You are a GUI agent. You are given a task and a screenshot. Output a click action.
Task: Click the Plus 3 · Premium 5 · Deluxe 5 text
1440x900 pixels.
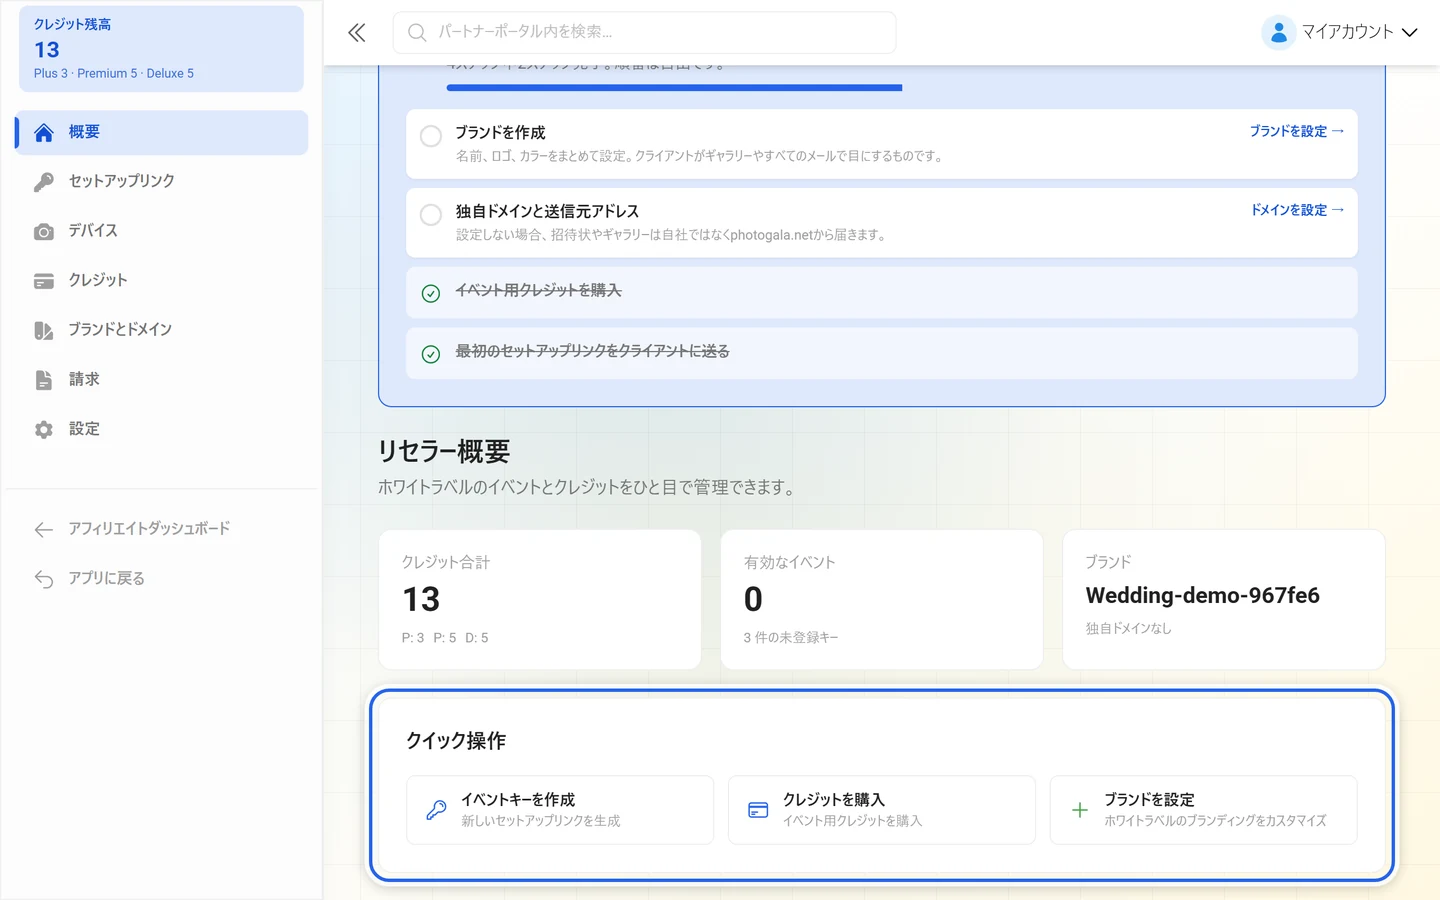(x=114, y=74)
